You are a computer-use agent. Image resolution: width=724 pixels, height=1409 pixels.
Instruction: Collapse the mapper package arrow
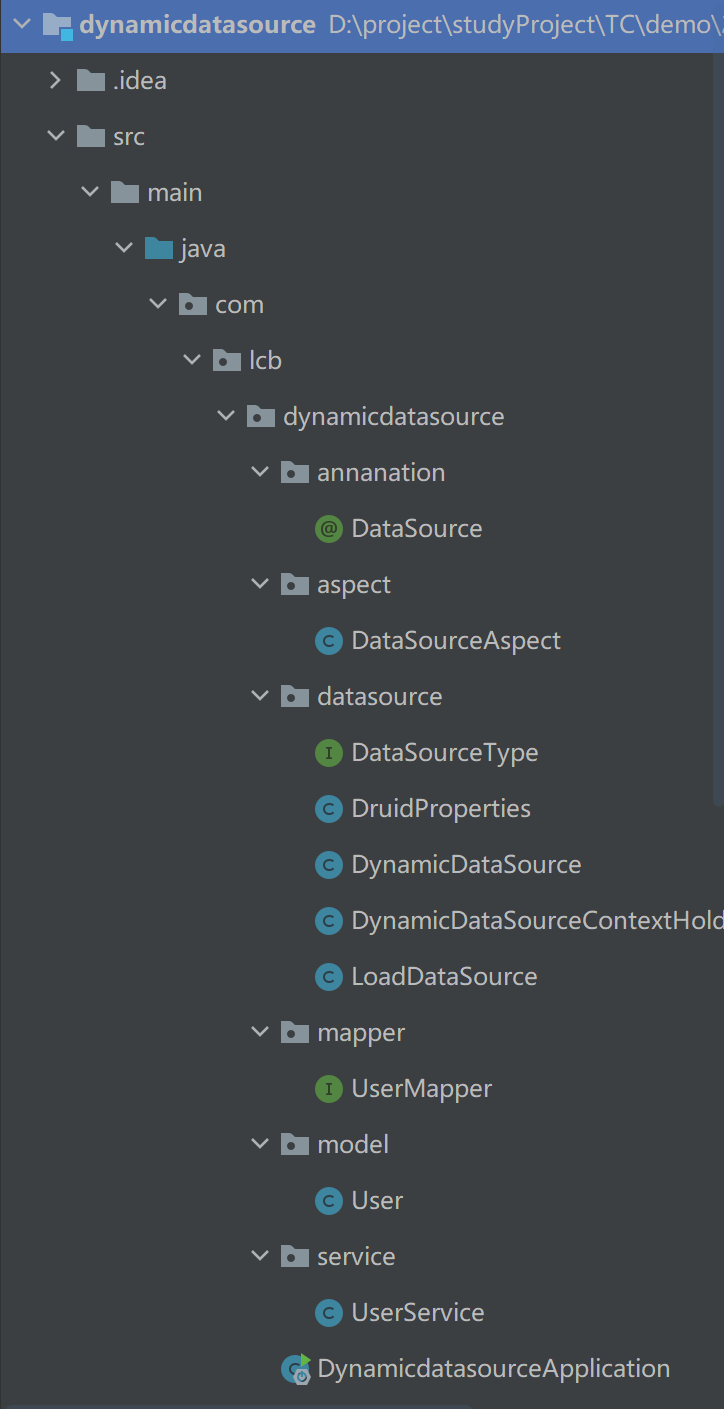tap(260, 1033)
